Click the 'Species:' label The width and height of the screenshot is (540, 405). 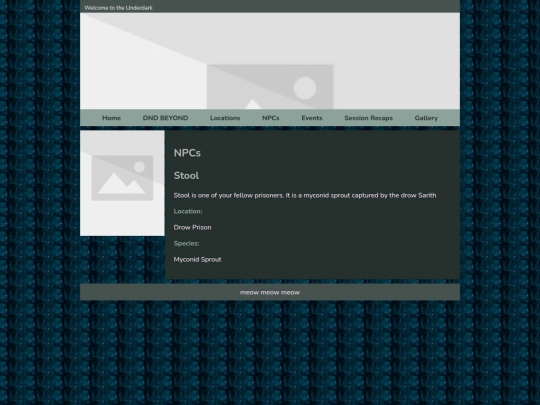(x=186, y=243)
